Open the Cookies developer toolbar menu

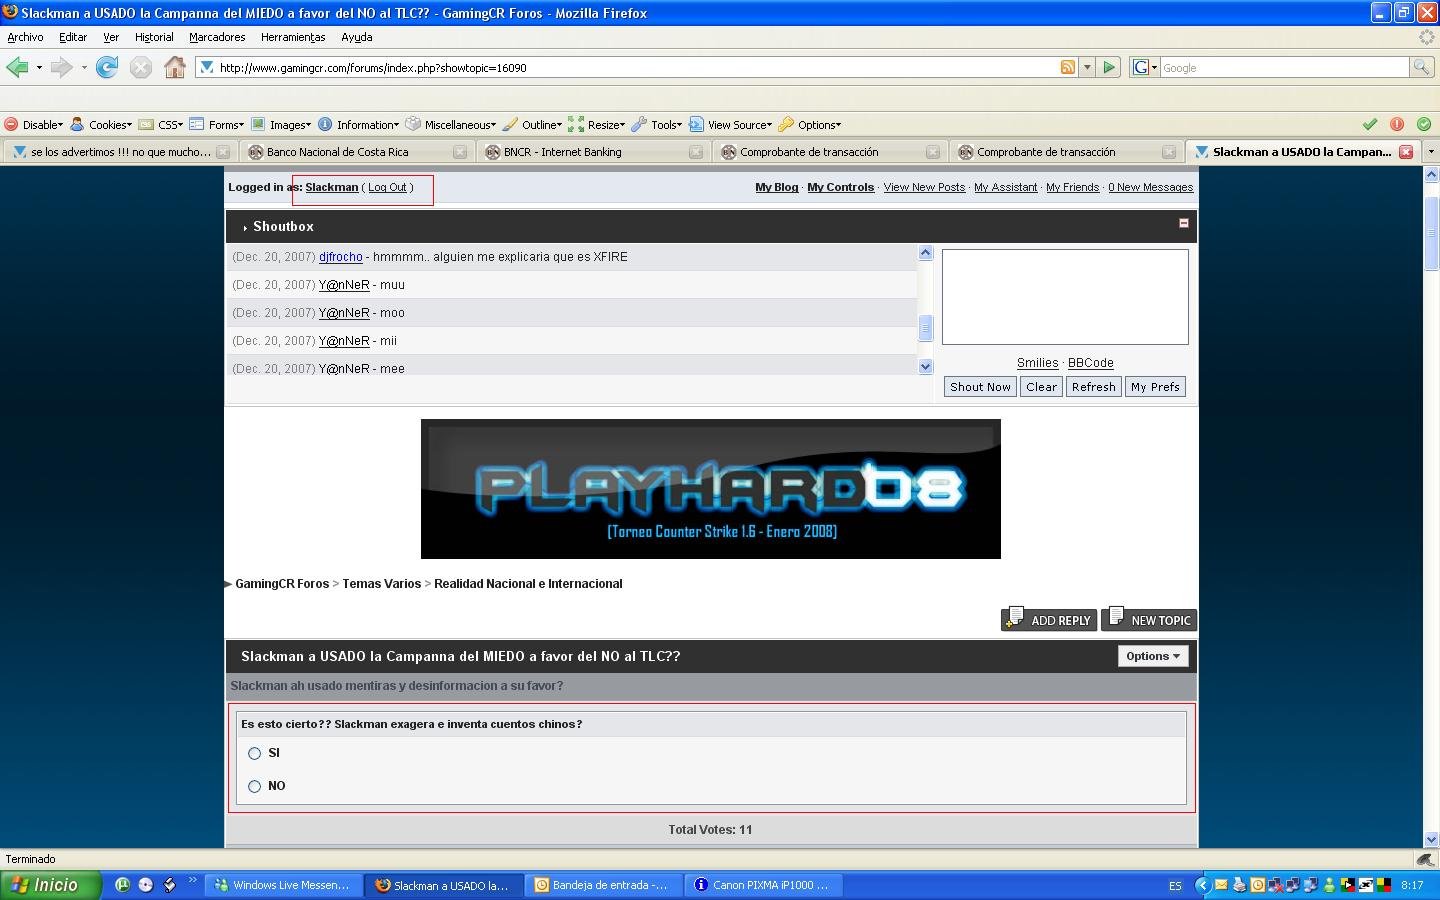101,125
